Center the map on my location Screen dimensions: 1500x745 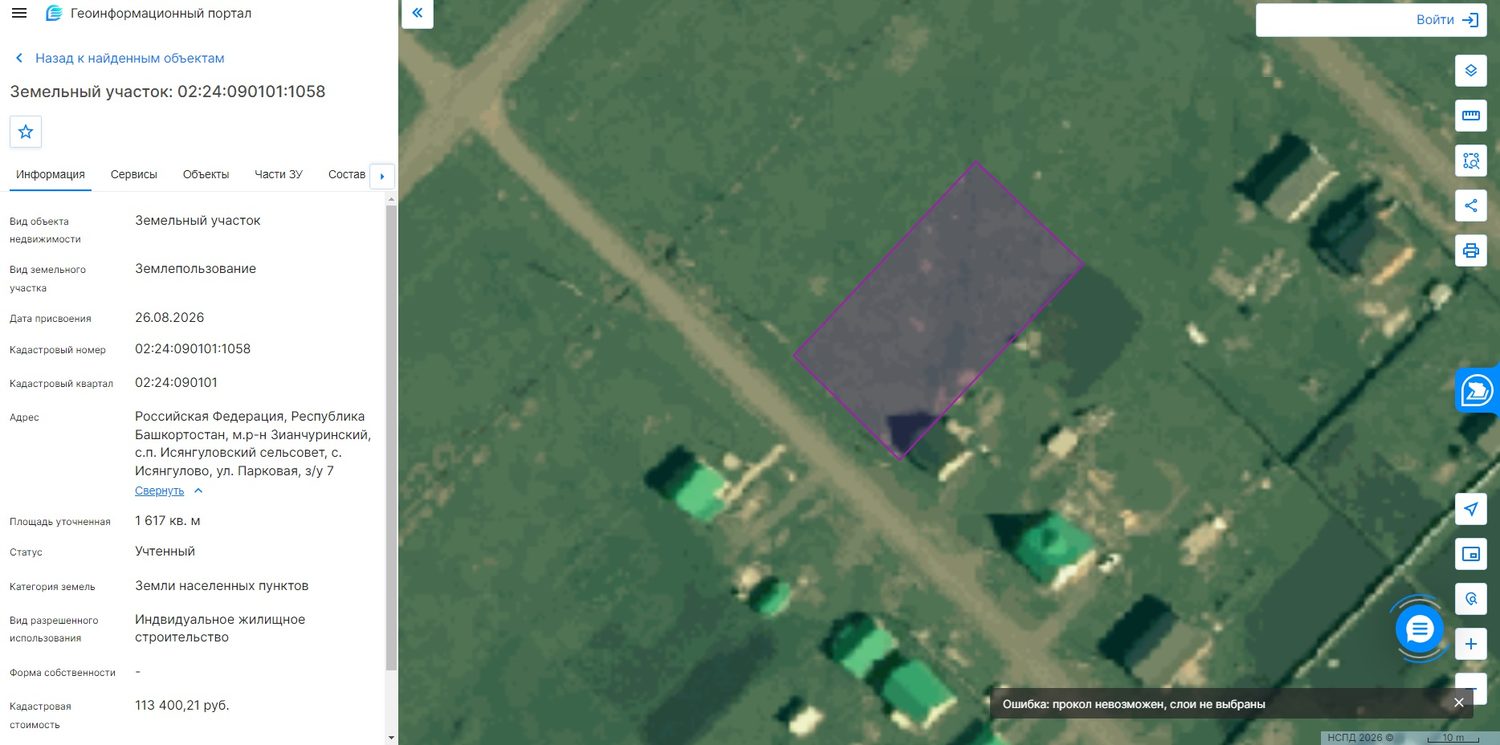pyautogui.click(x=1471, y=509)
